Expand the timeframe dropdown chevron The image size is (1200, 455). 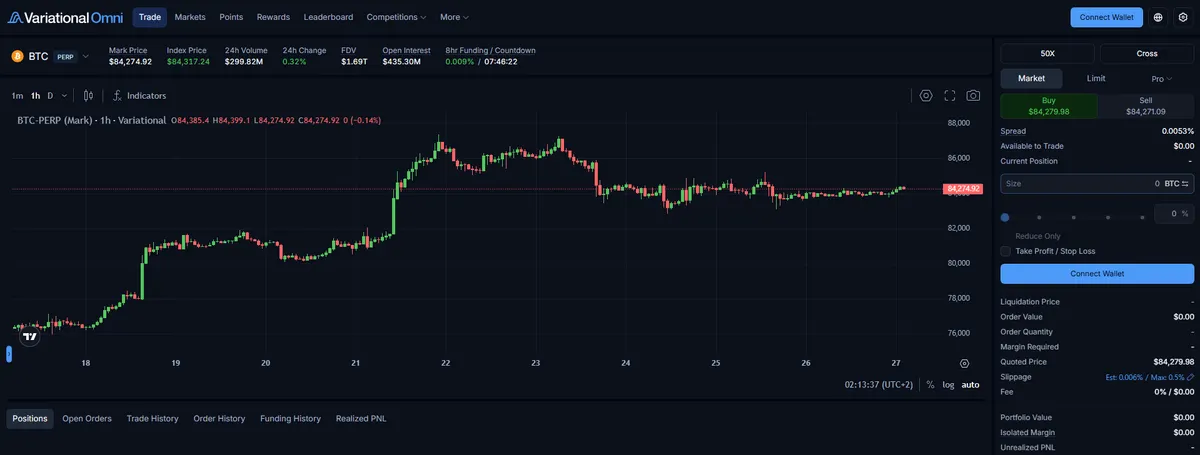tap(65, 95)
